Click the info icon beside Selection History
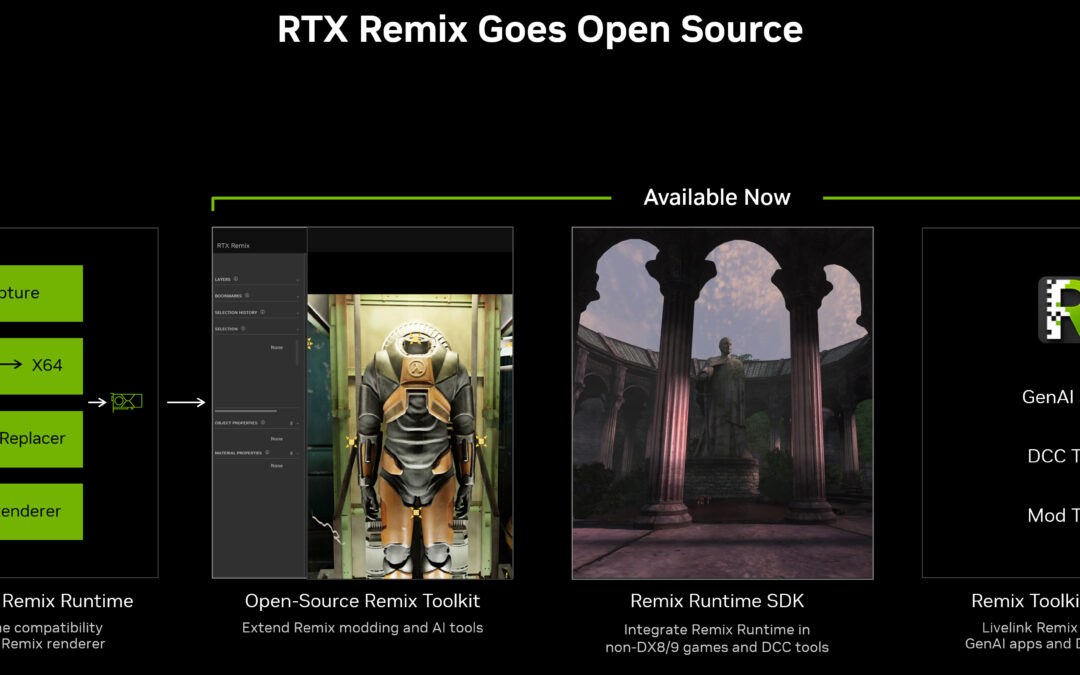1080x675 pixels. pos(262,312)
